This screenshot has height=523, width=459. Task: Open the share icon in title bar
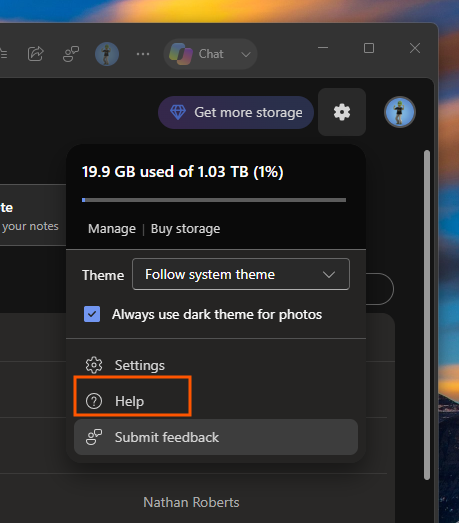pyautogui.click(x=36, y=54)
